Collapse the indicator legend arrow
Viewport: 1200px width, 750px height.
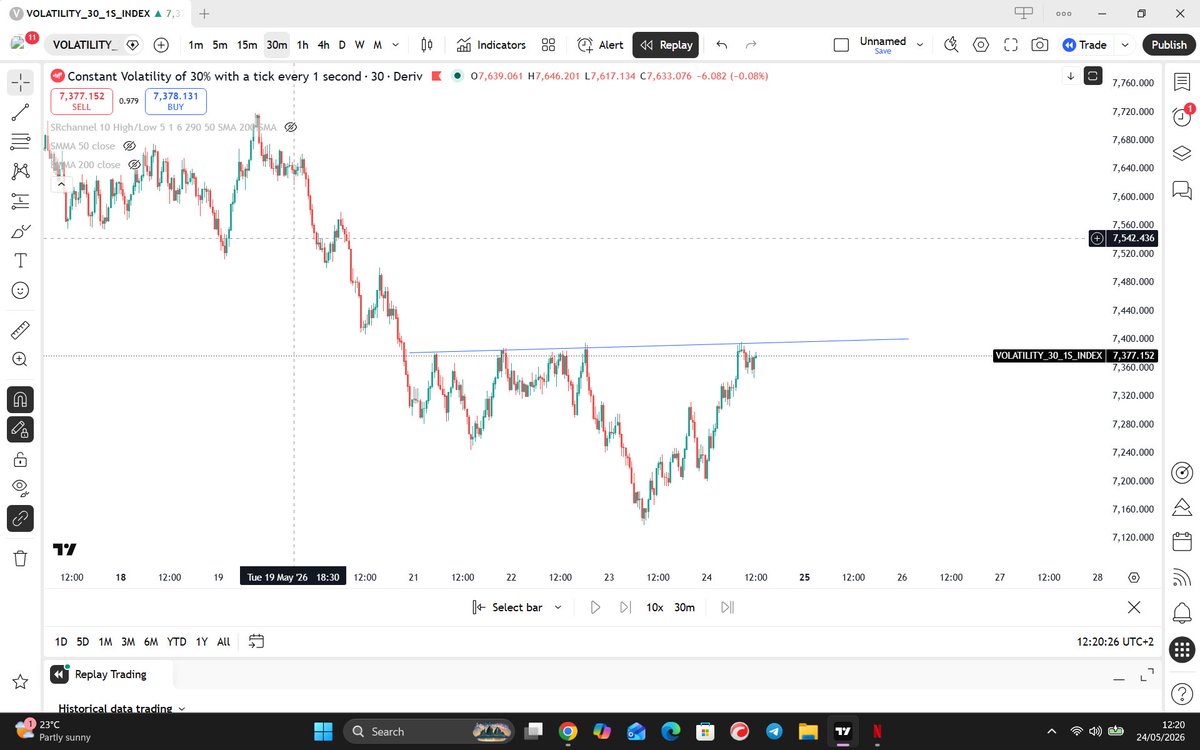tap(61, 184)
